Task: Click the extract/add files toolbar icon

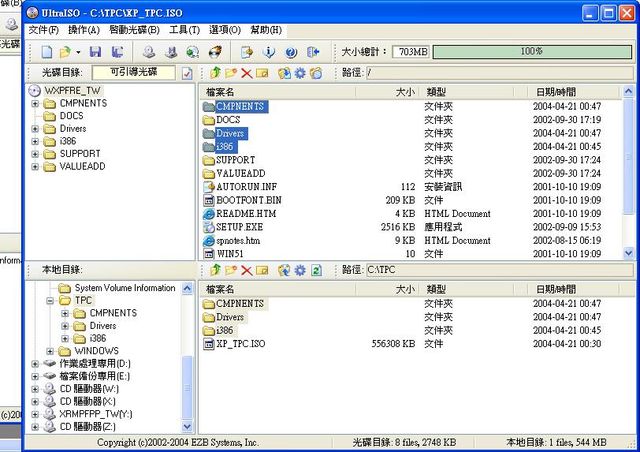Action: pyautogui.click(x=247, y=52)
